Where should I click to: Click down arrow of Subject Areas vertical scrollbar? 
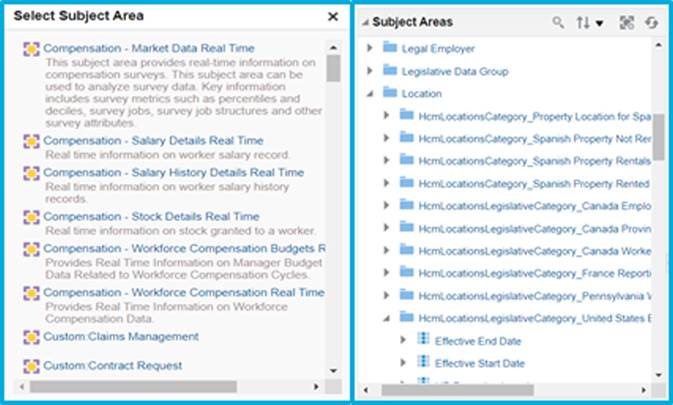tap(658, 375)
